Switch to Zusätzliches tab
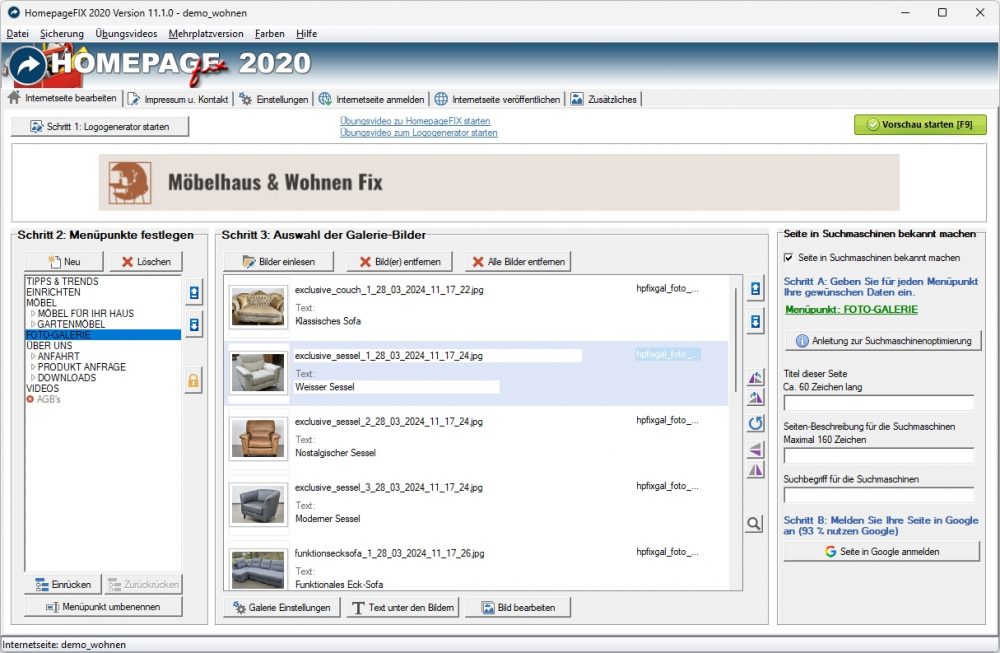 604,99
